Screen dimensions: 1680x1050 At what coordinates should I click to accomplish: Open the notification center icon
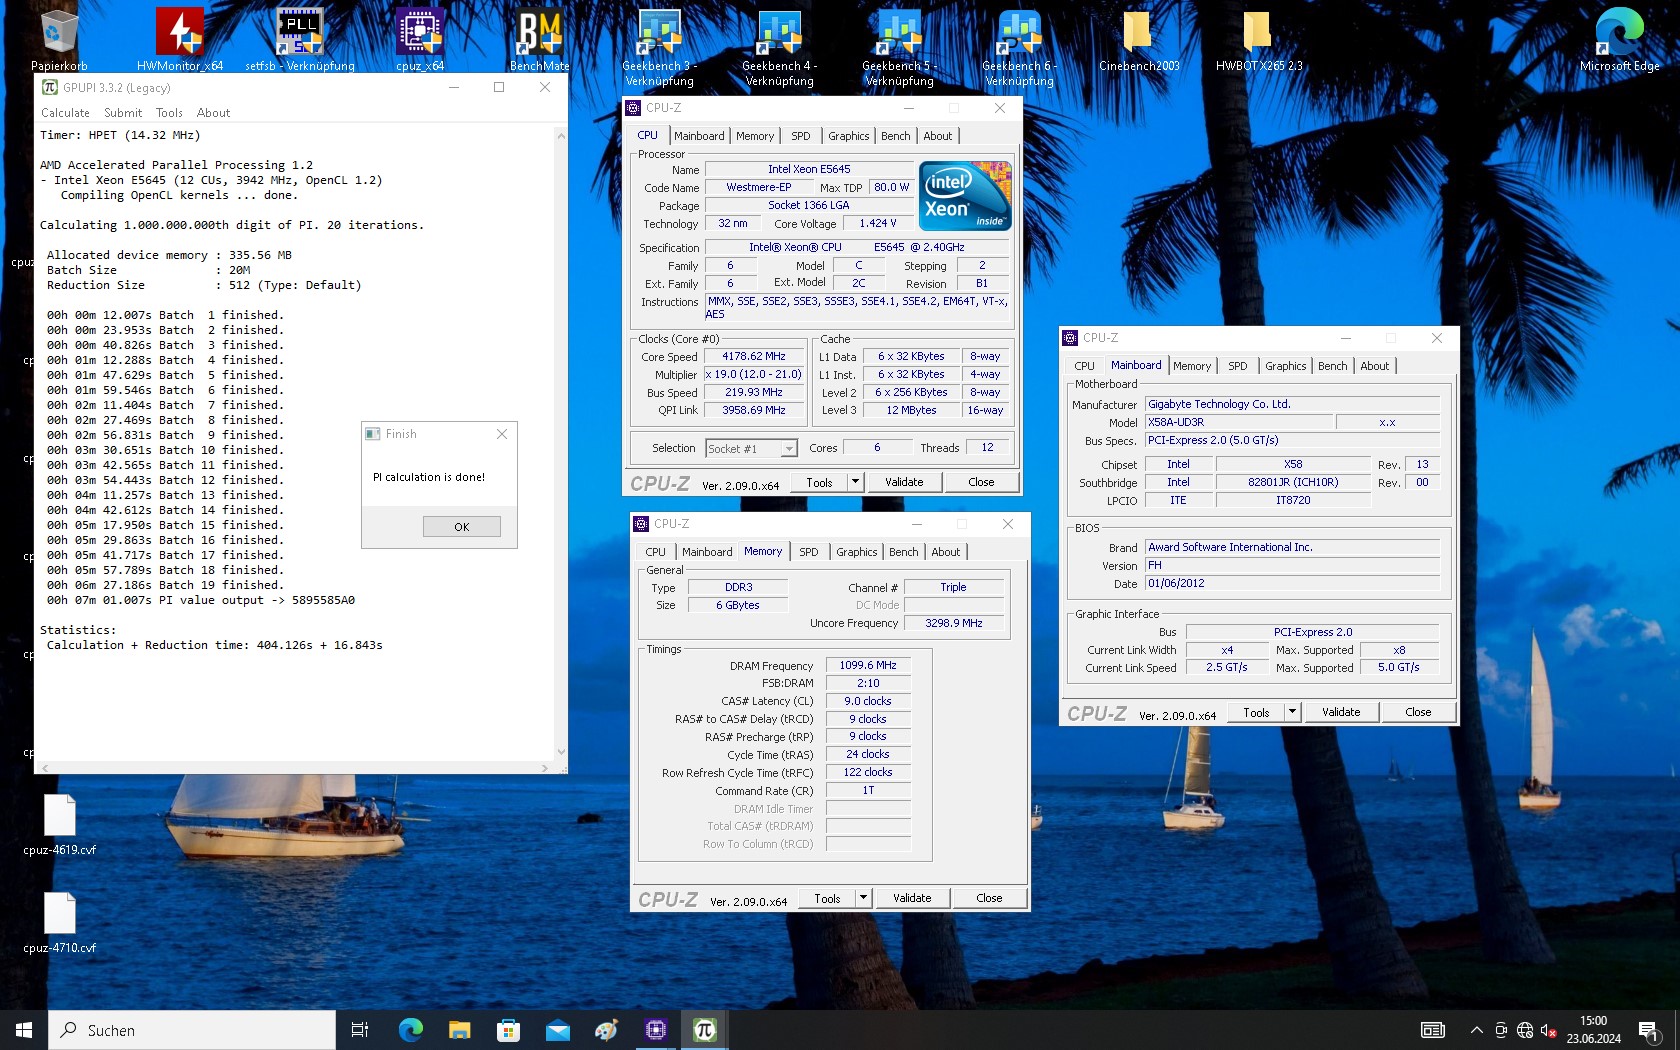pyautogui.click(x=1649, y=1030)
